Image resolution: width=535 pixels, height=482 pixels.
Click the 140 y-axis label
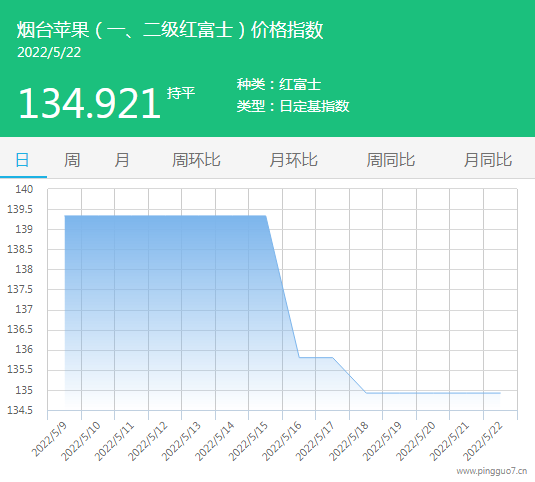(24, 189)
